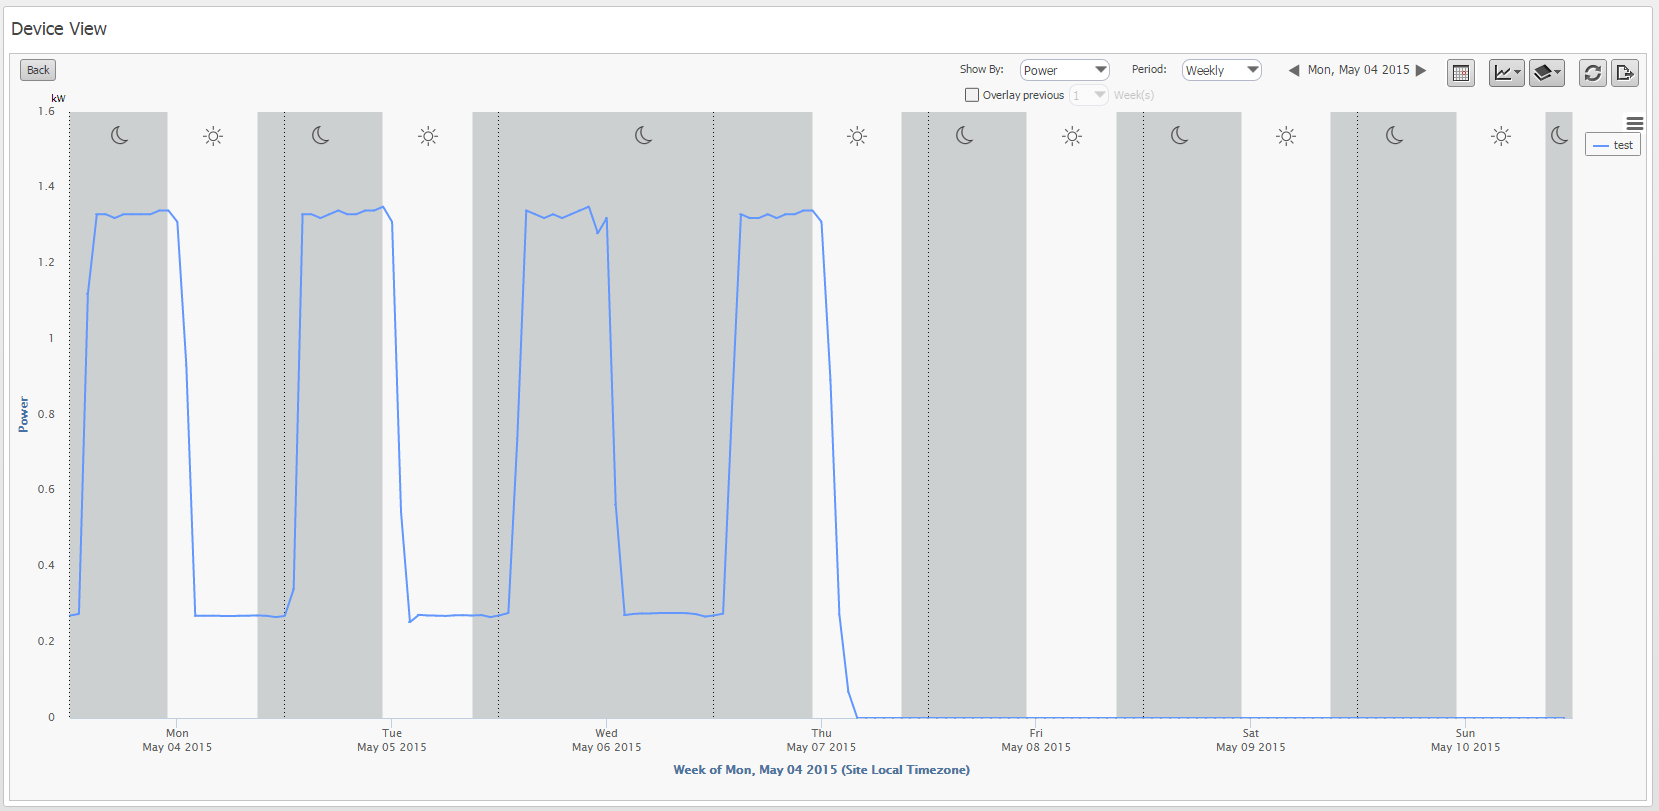The width and height of the screenshot is (1659, 811).
Task: Click the 0.4 y-axis value
Action: click(46, 565)
